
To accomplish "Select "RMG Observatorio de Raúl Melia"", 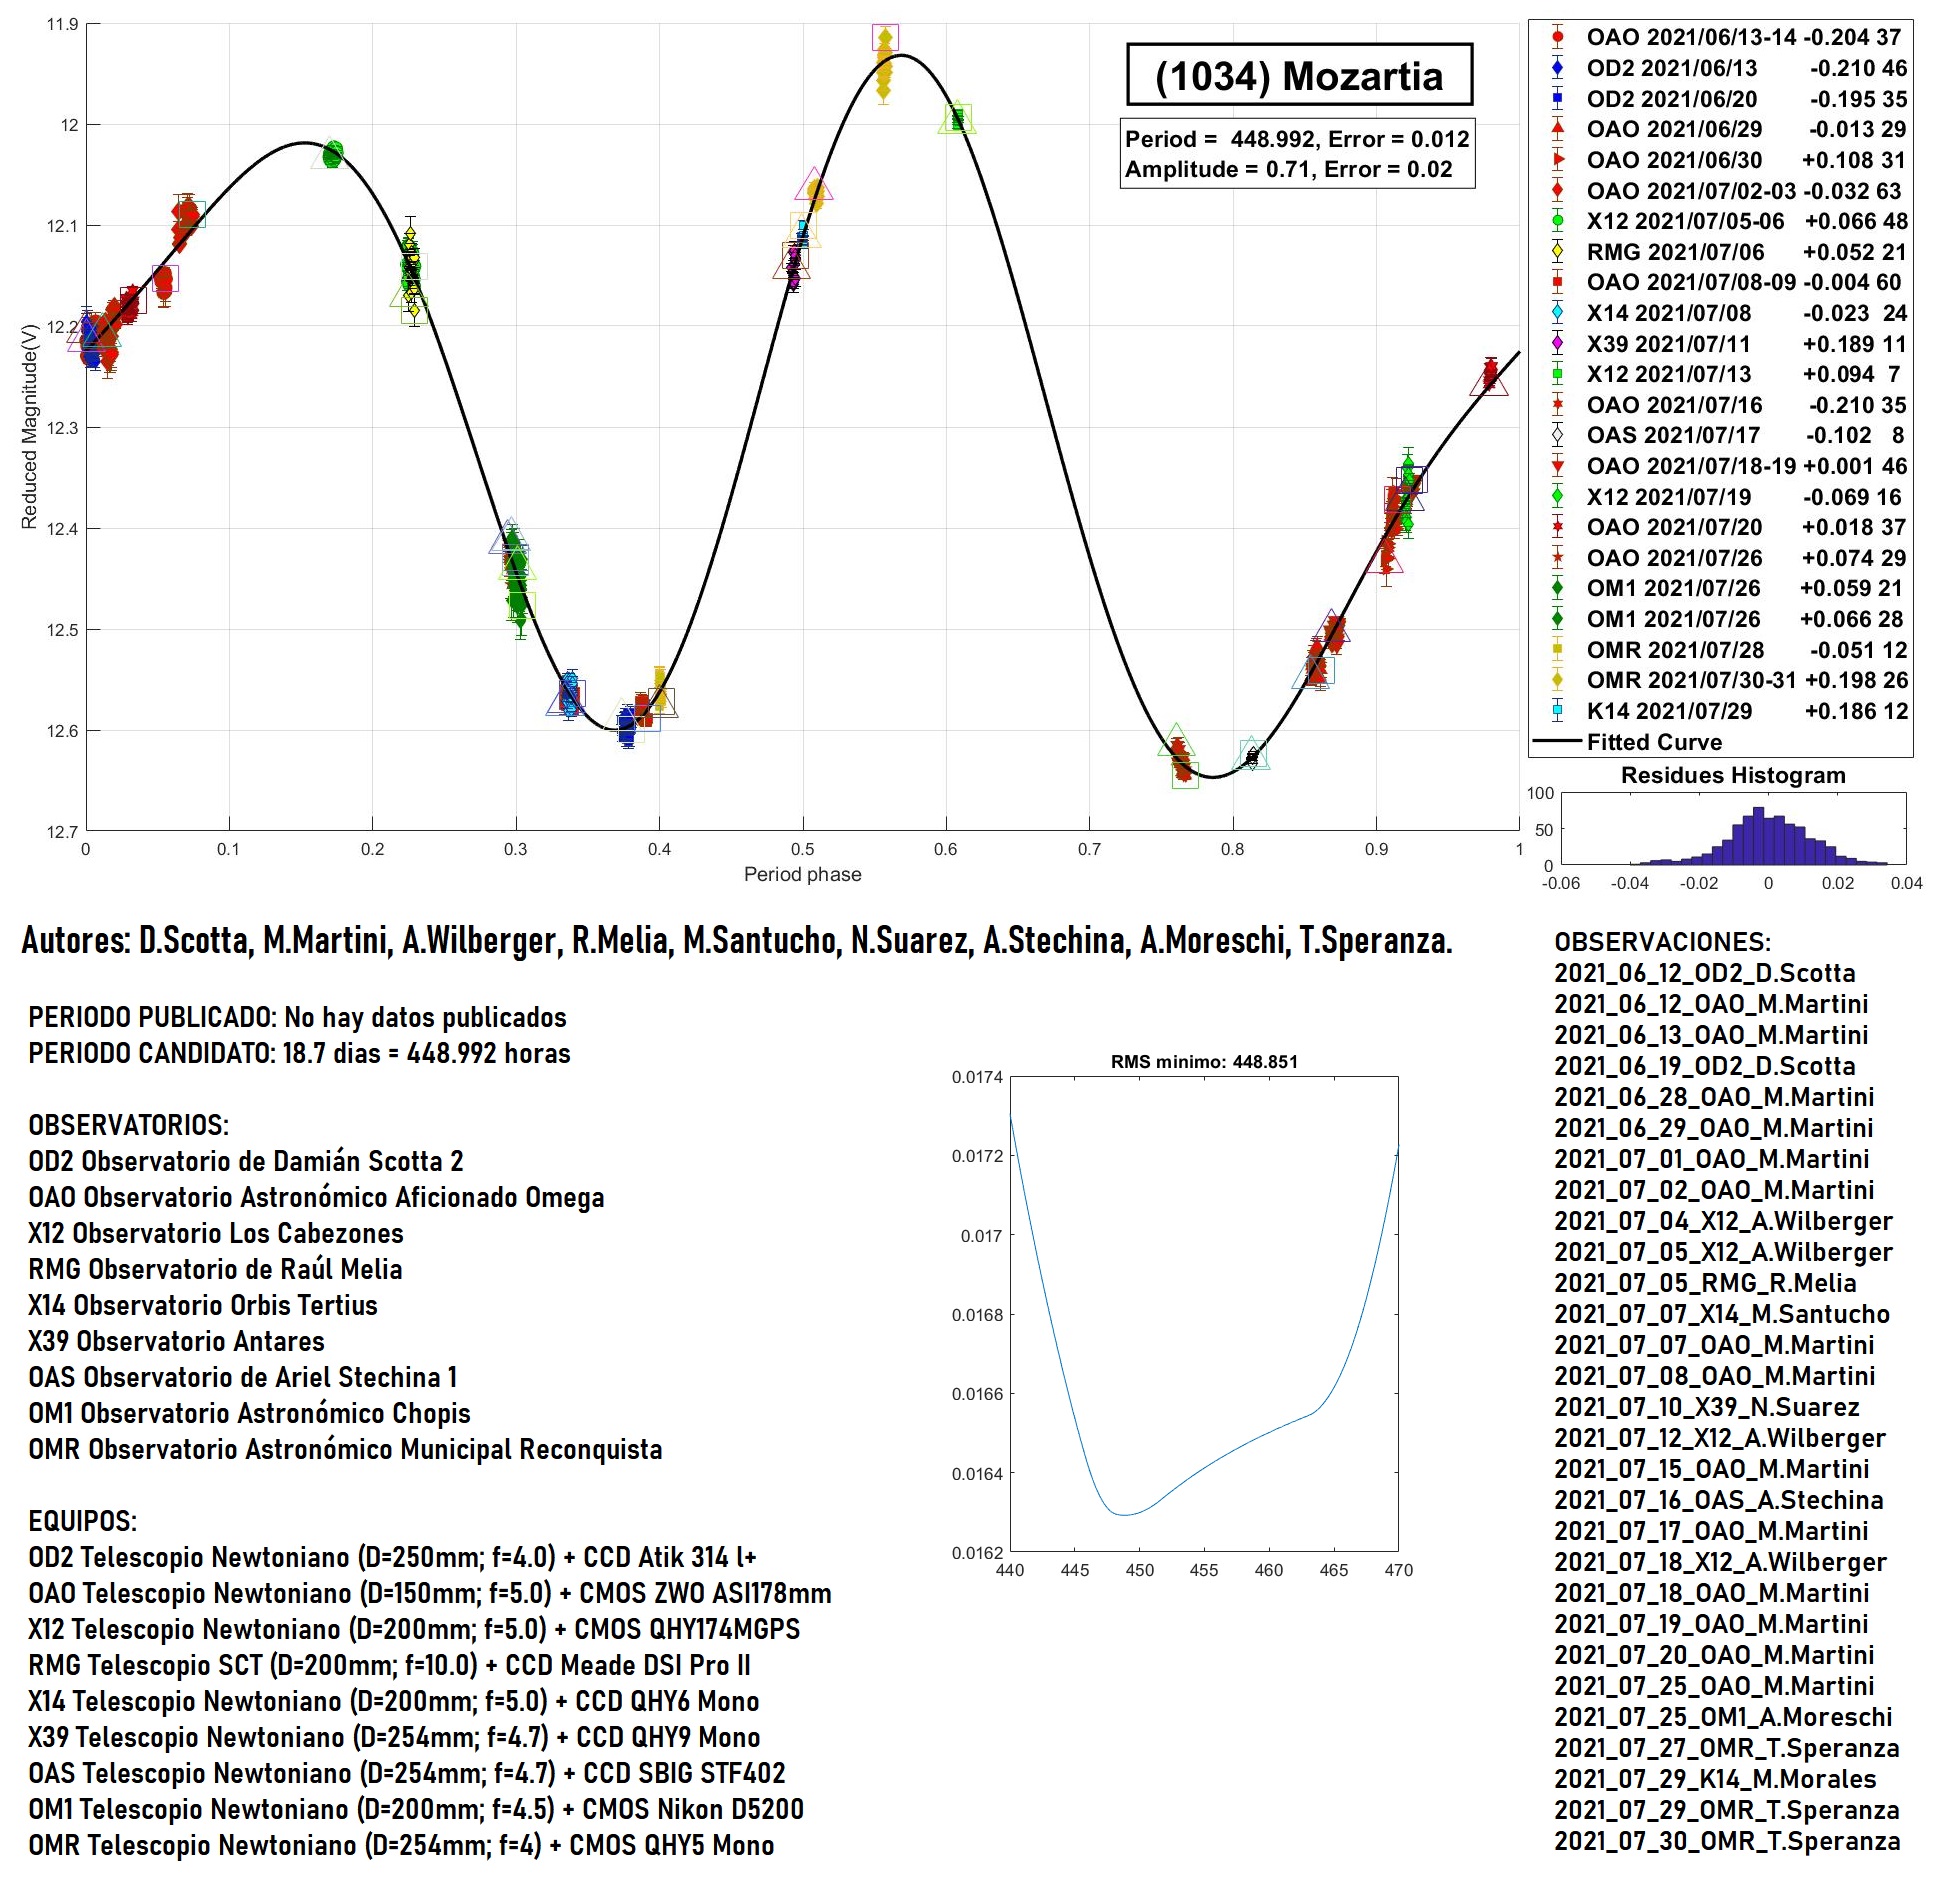I will 215,1269.
